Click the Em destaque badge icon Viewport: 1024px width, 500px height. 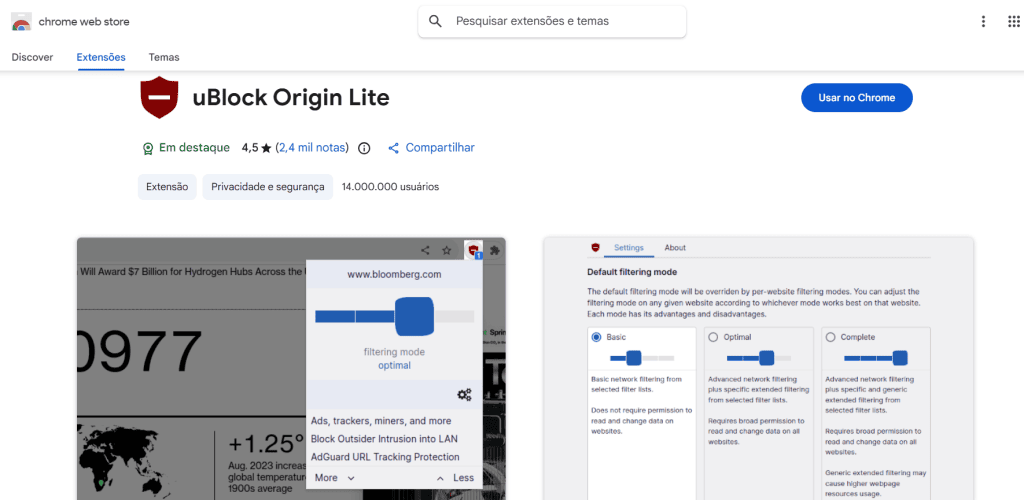[148, 148]
